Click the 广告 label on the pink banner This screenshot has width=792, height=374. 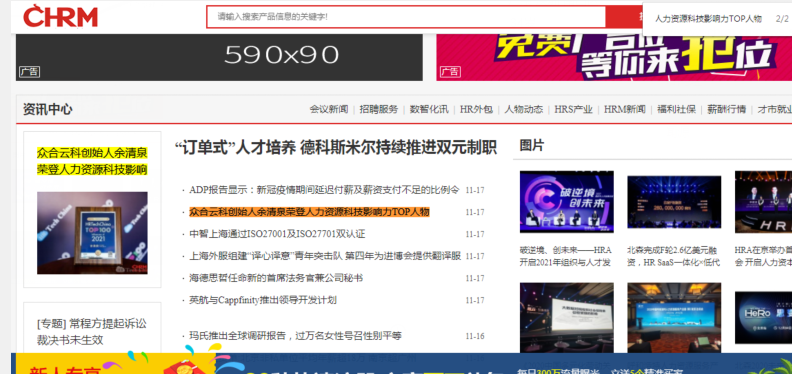click(x=450, y=72)
